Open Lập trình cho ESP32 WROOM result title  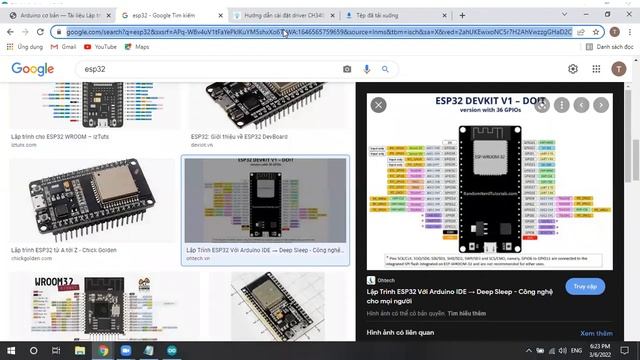[x=60, y=137]
